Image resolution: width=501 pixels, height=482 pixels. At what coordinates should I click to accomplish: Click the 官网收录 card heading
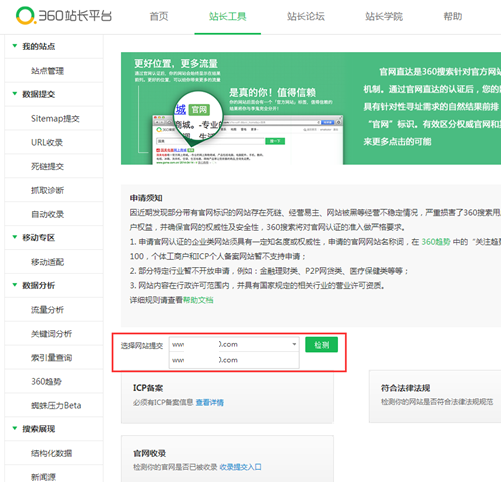pos(150,453)
